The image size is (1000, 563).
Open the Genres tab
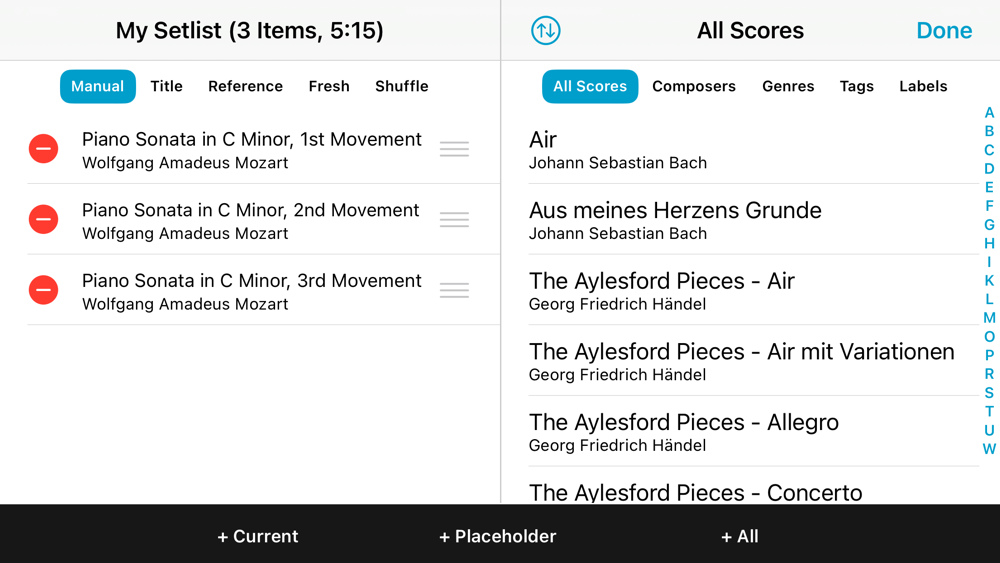tap(788, 87)
